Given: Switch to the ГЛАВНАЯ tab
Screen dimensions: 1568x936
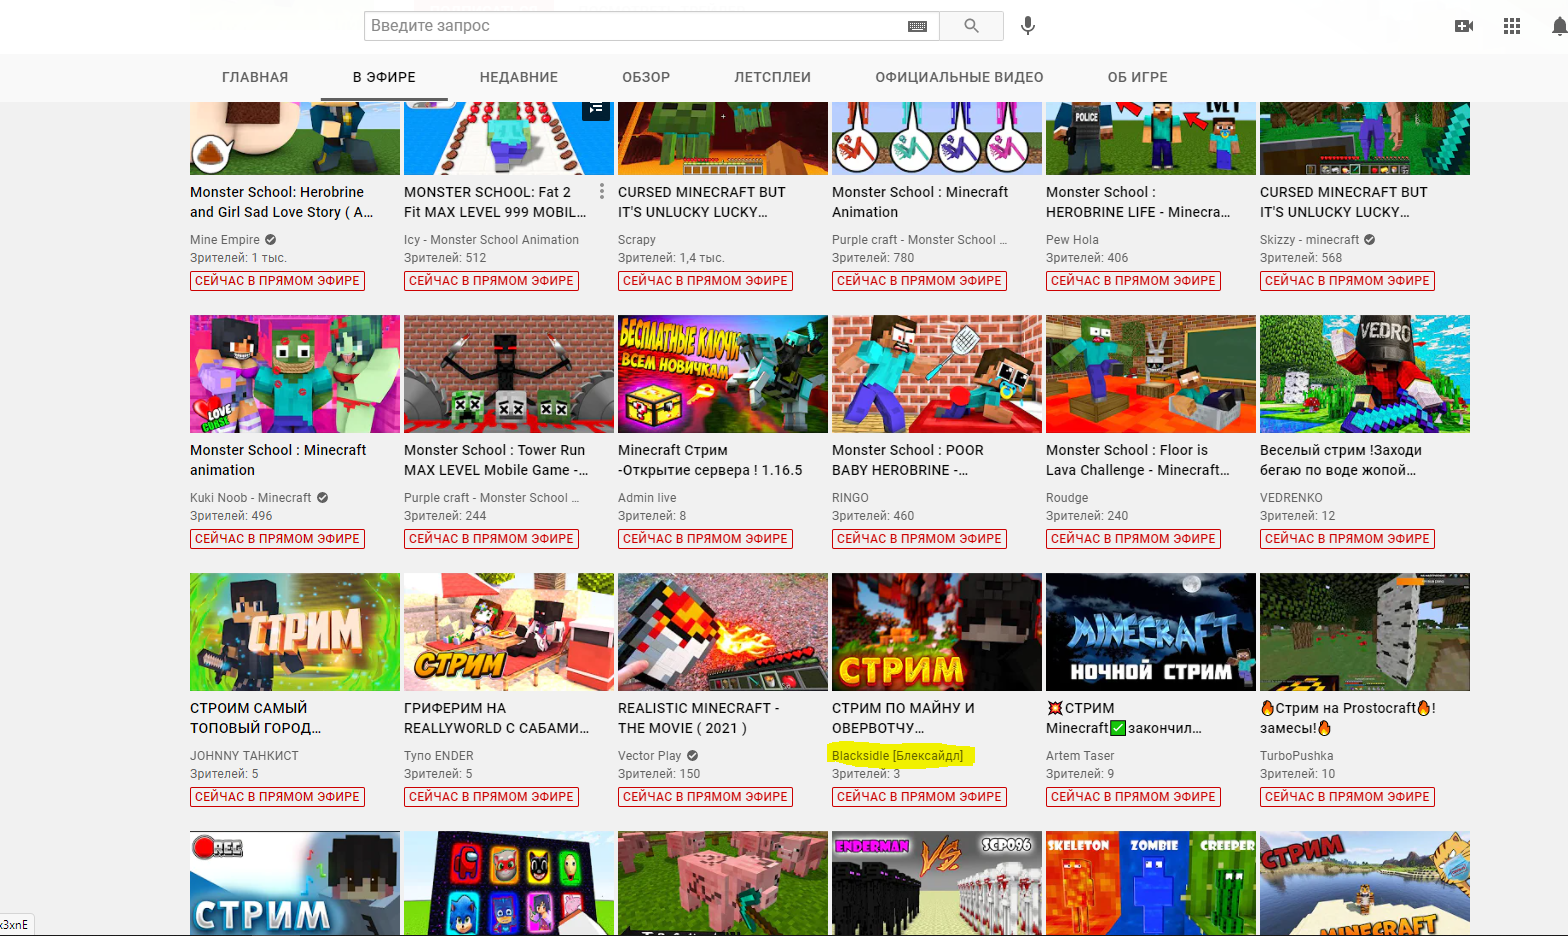Looking at the screenshot, I should click(255, 77).
